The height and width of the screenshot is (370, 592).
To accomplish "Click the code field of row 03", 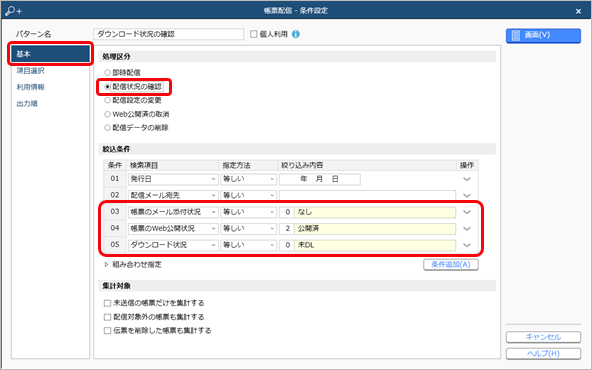I will tap(287, 212).
